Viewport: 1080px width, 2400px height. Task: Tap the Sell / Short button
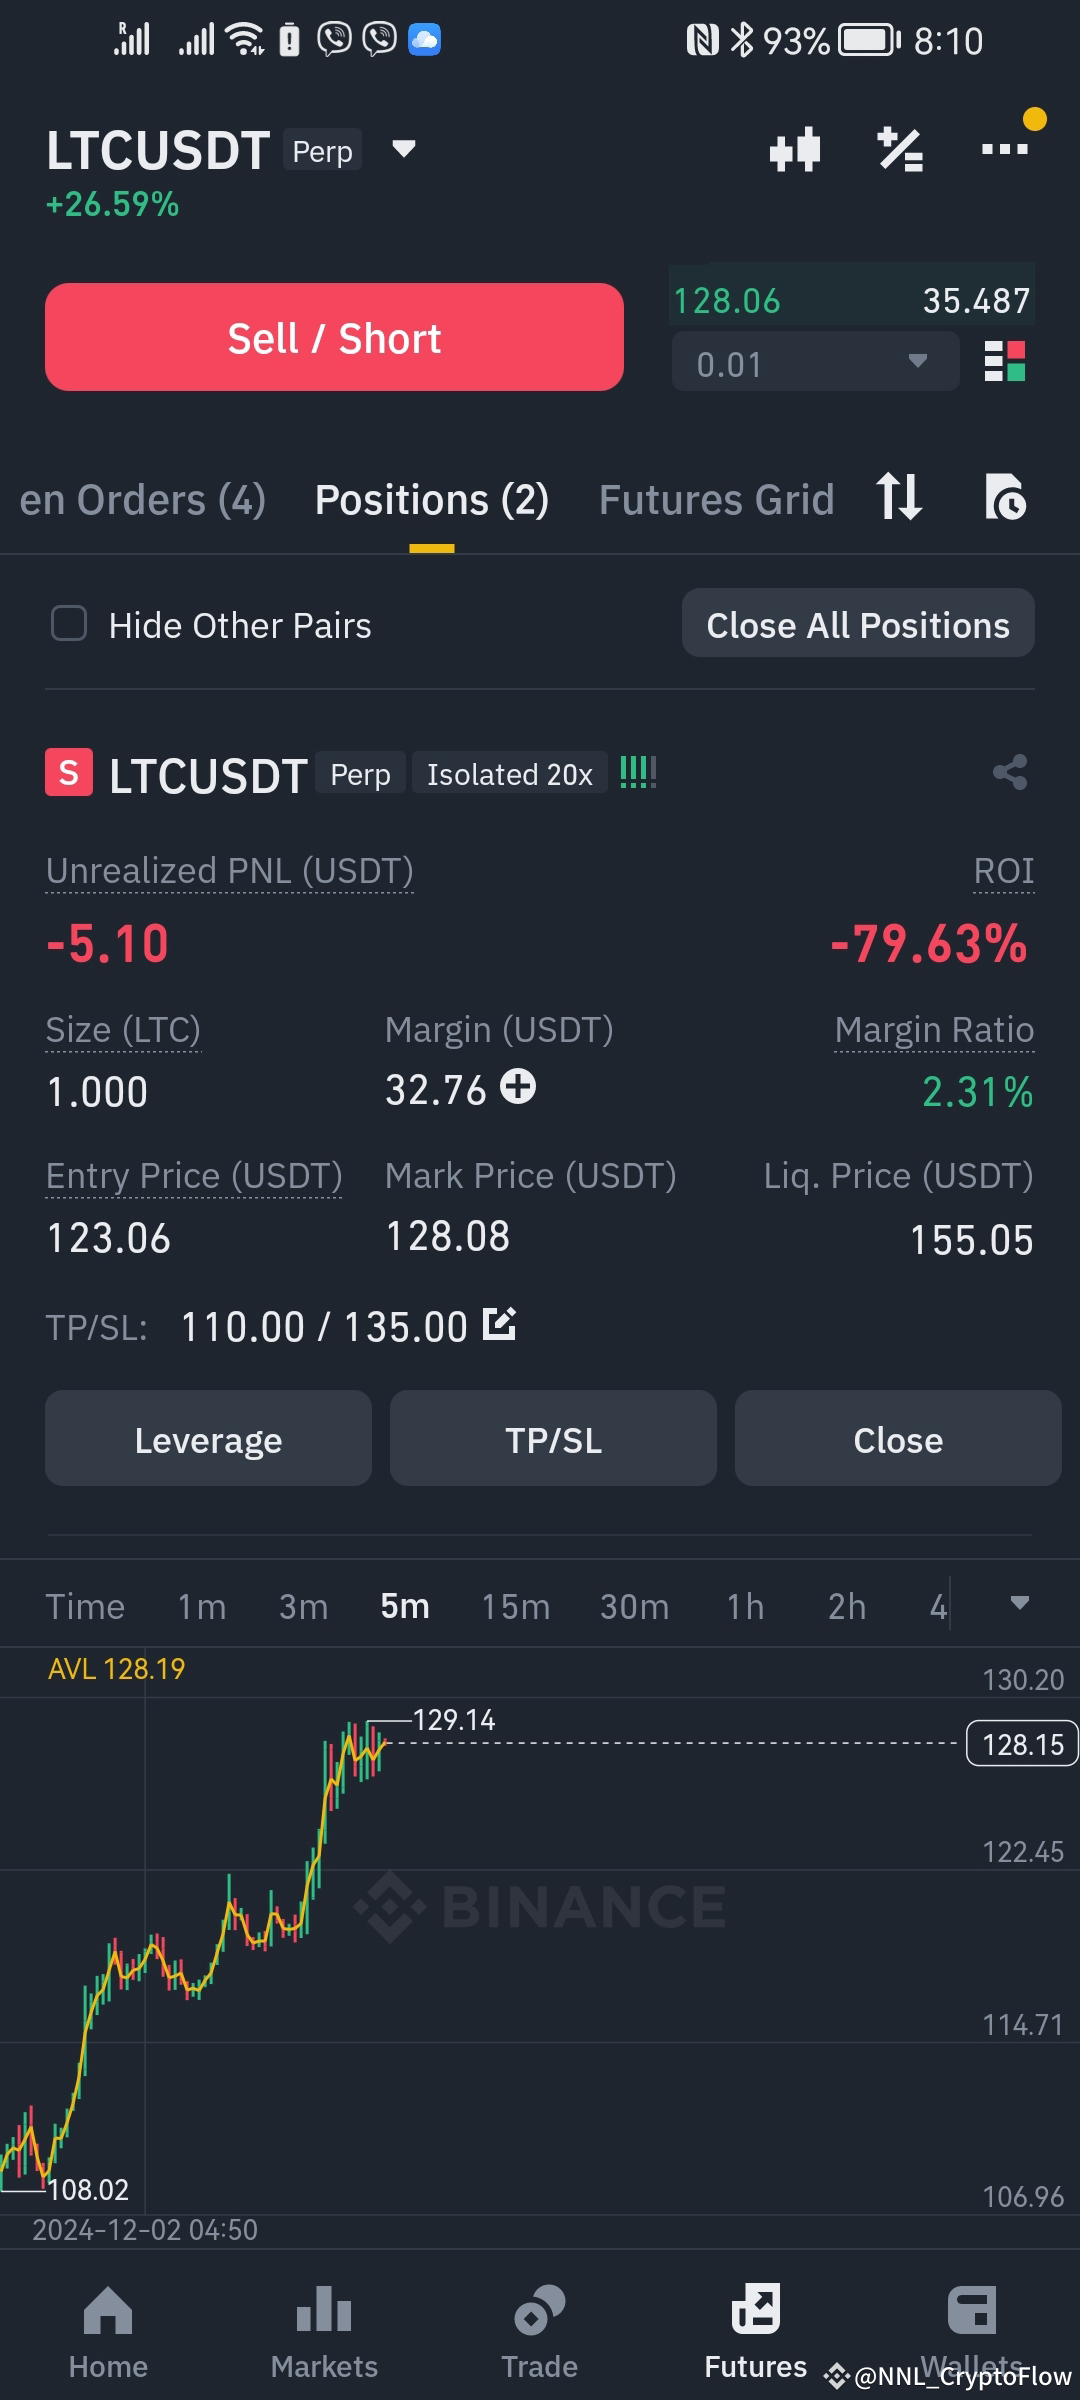pos(334,337)
